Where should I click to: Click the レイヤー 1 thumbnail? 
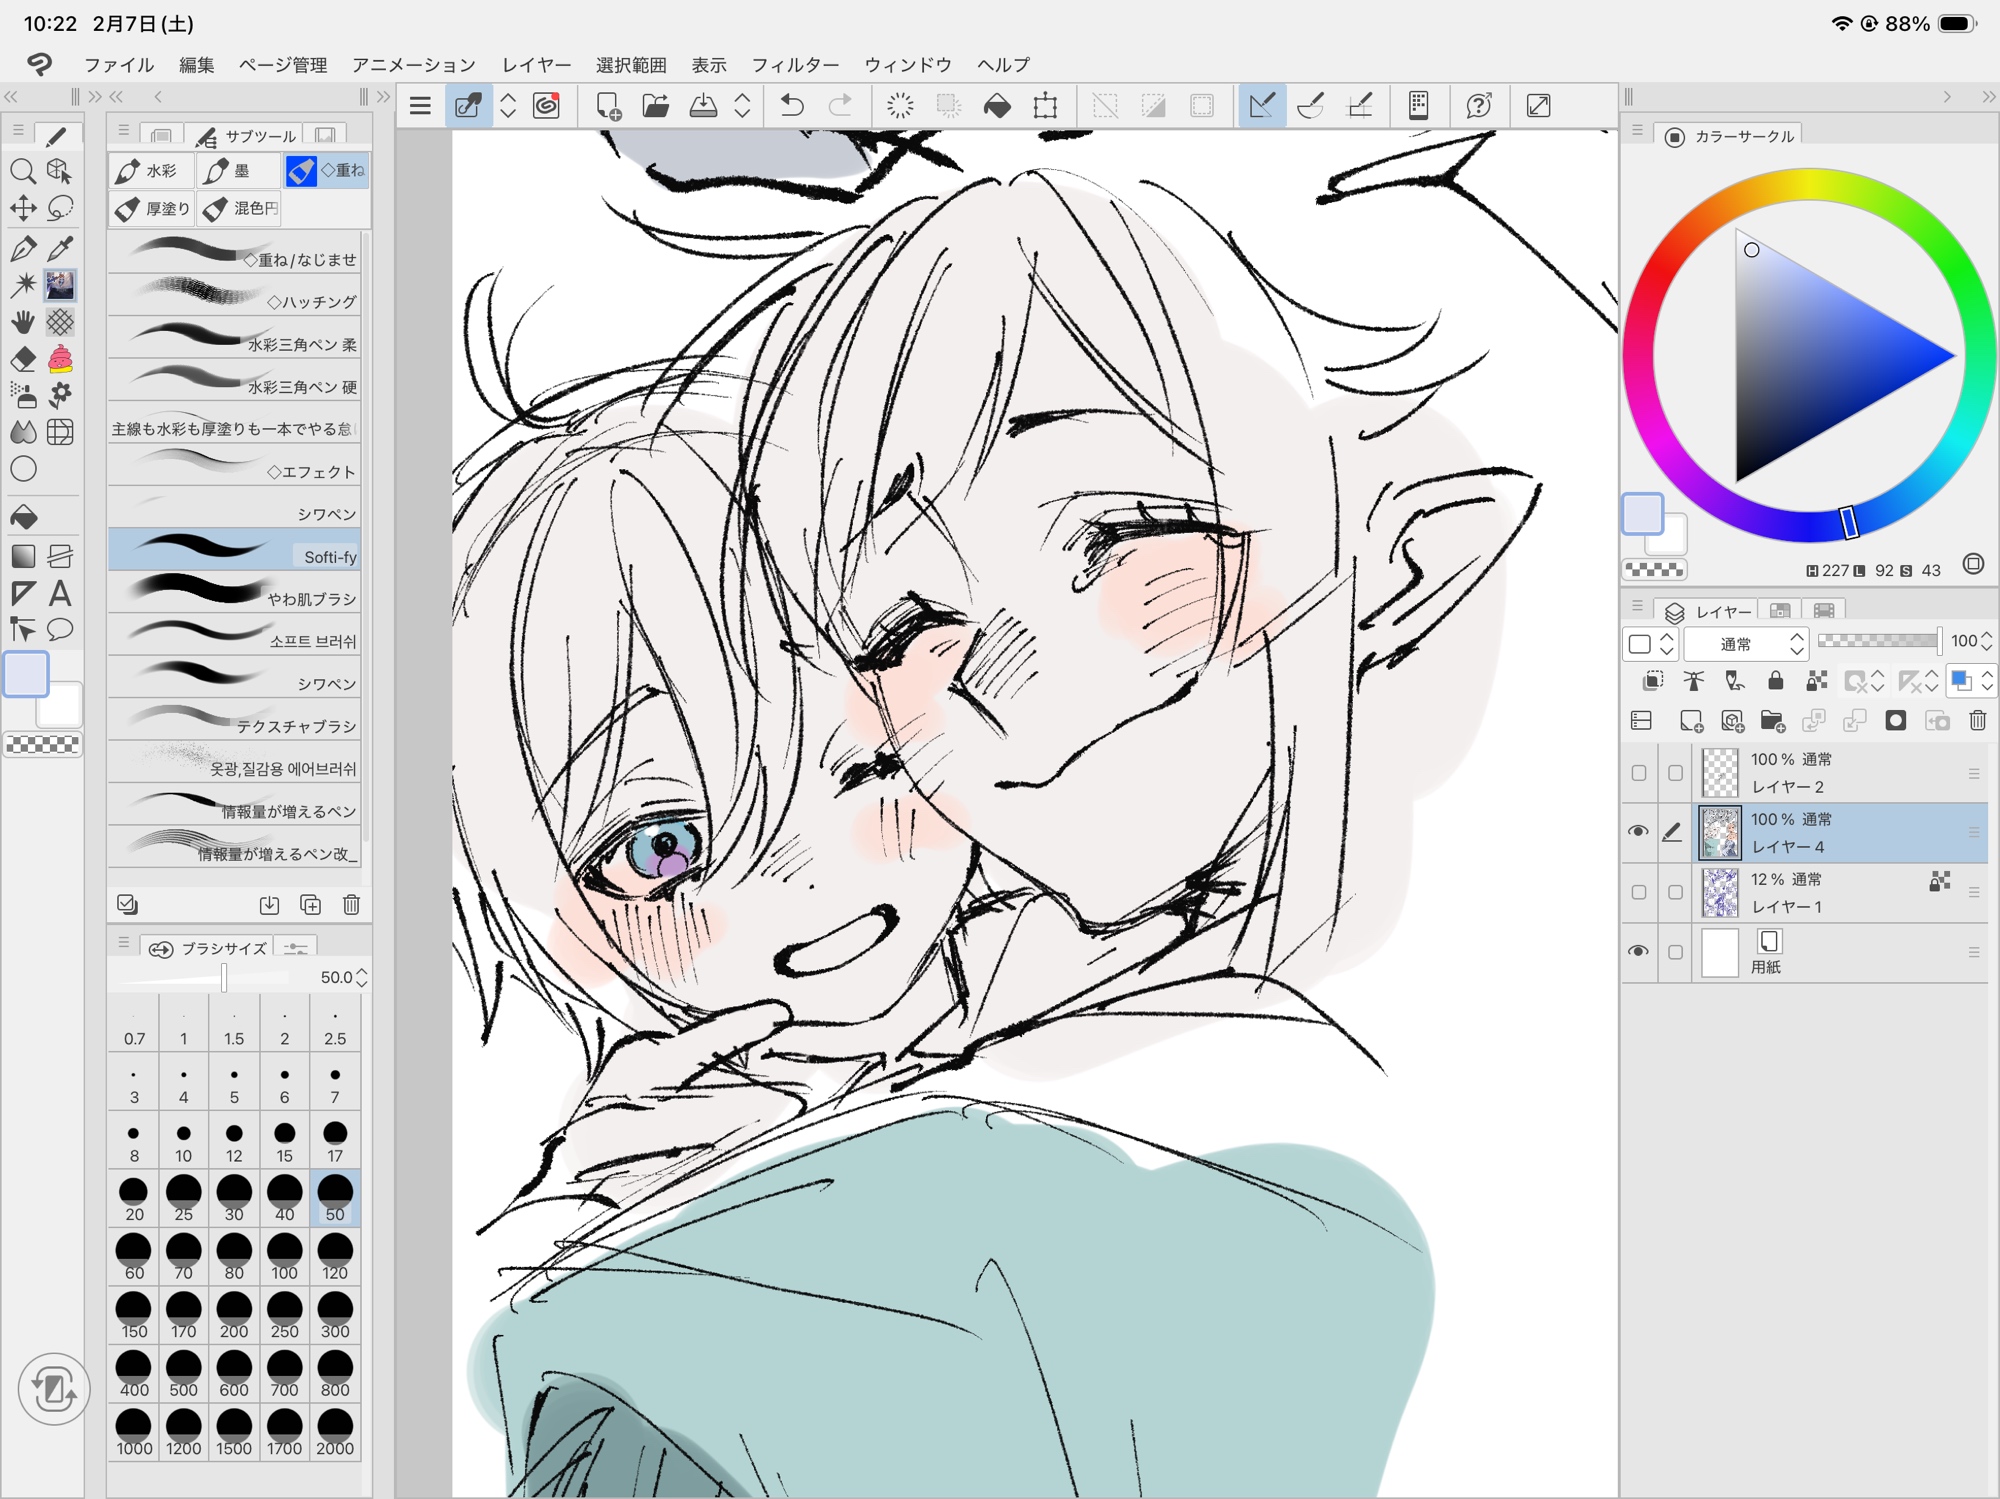[1720, 892]
